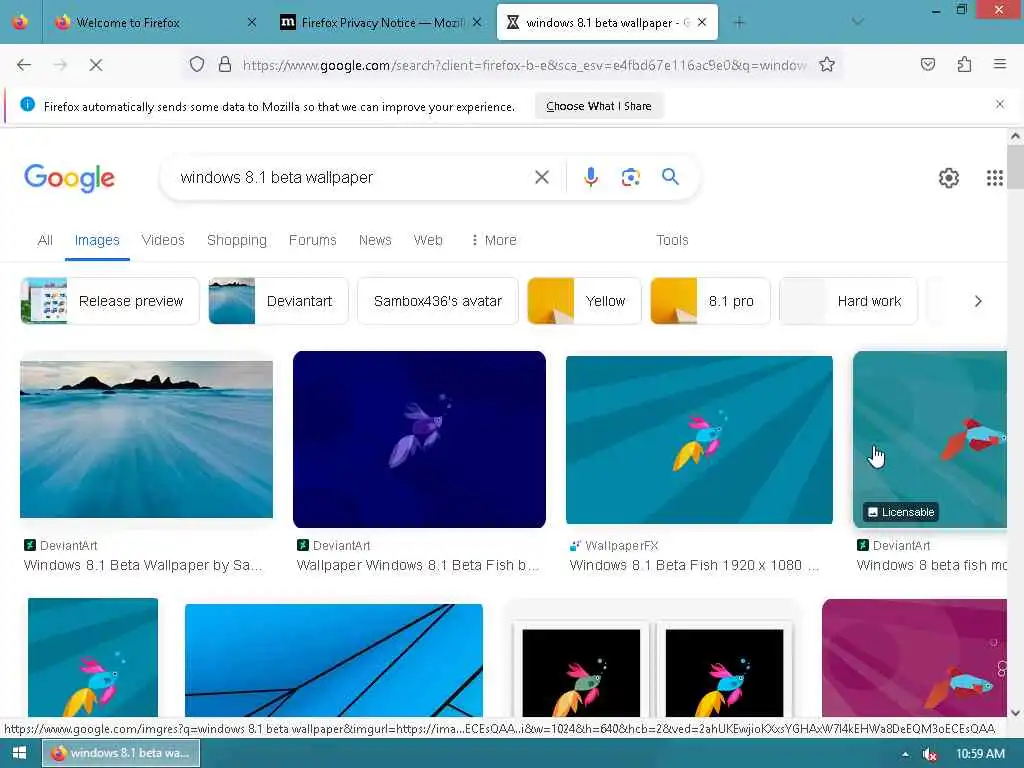
Task: Open the Google apps grid
Action: click(x=994, y=178)
